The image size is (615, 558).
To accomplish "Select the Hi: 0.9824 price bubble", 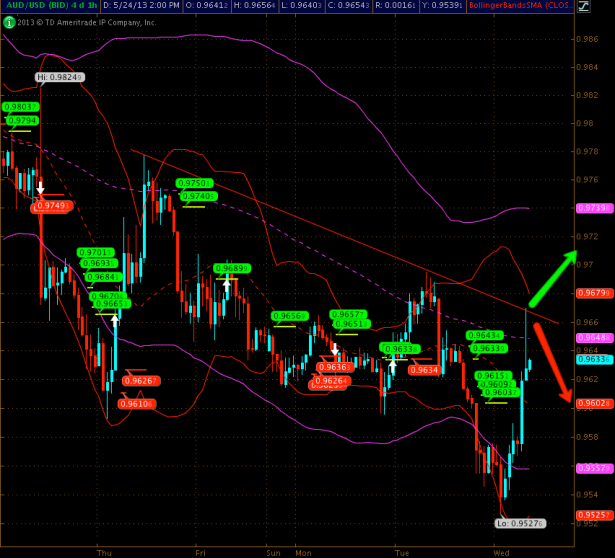I will [59, 76].
